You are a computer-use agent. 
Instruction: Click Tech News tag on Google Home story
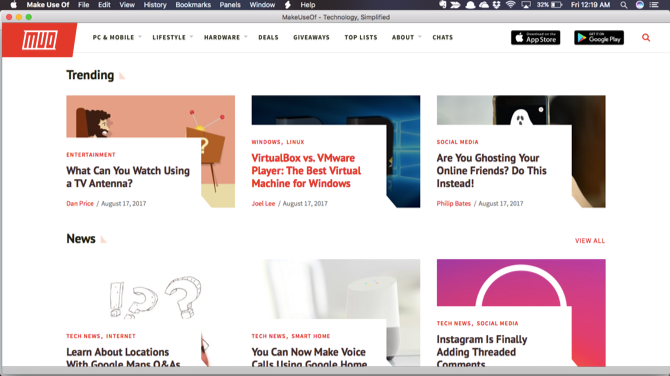[268, 336]
